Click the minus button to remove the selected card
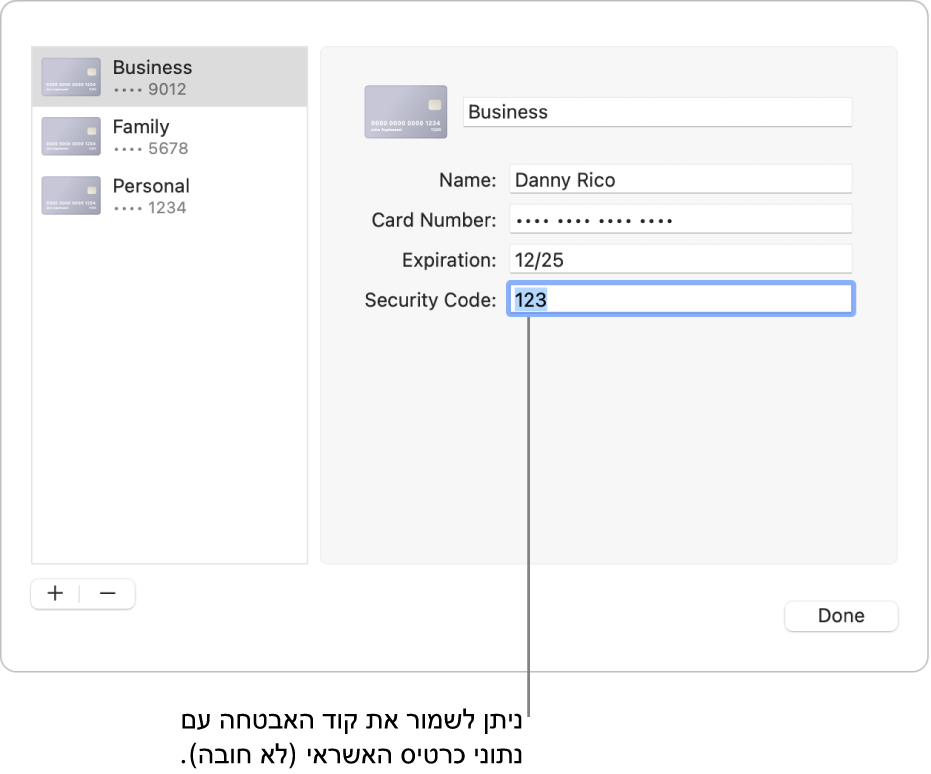This screenshot has width=931, height=774. (107, 593)
